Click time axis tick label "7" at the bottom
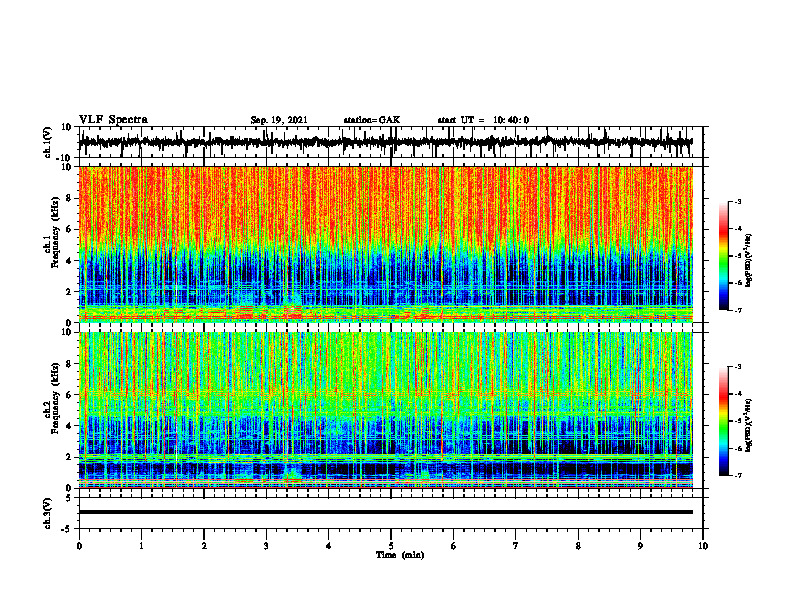The image size is (792, 612). (516, 546)
